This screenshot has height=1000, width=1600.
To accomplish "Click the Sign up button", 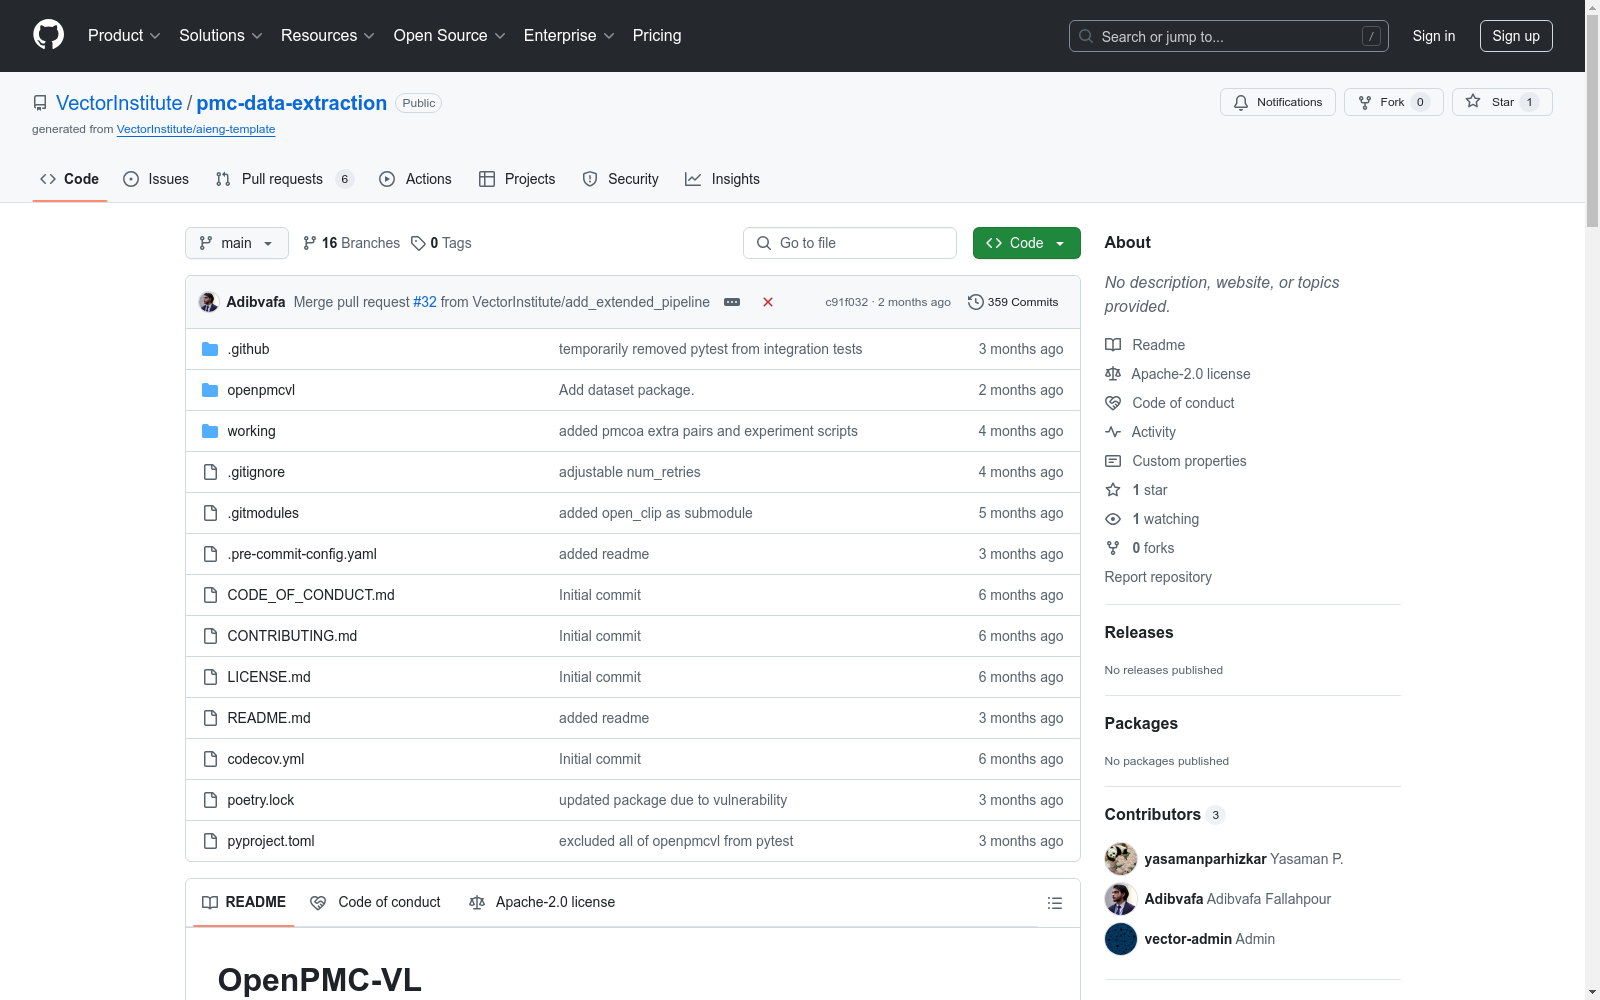I will (1516, 36).
